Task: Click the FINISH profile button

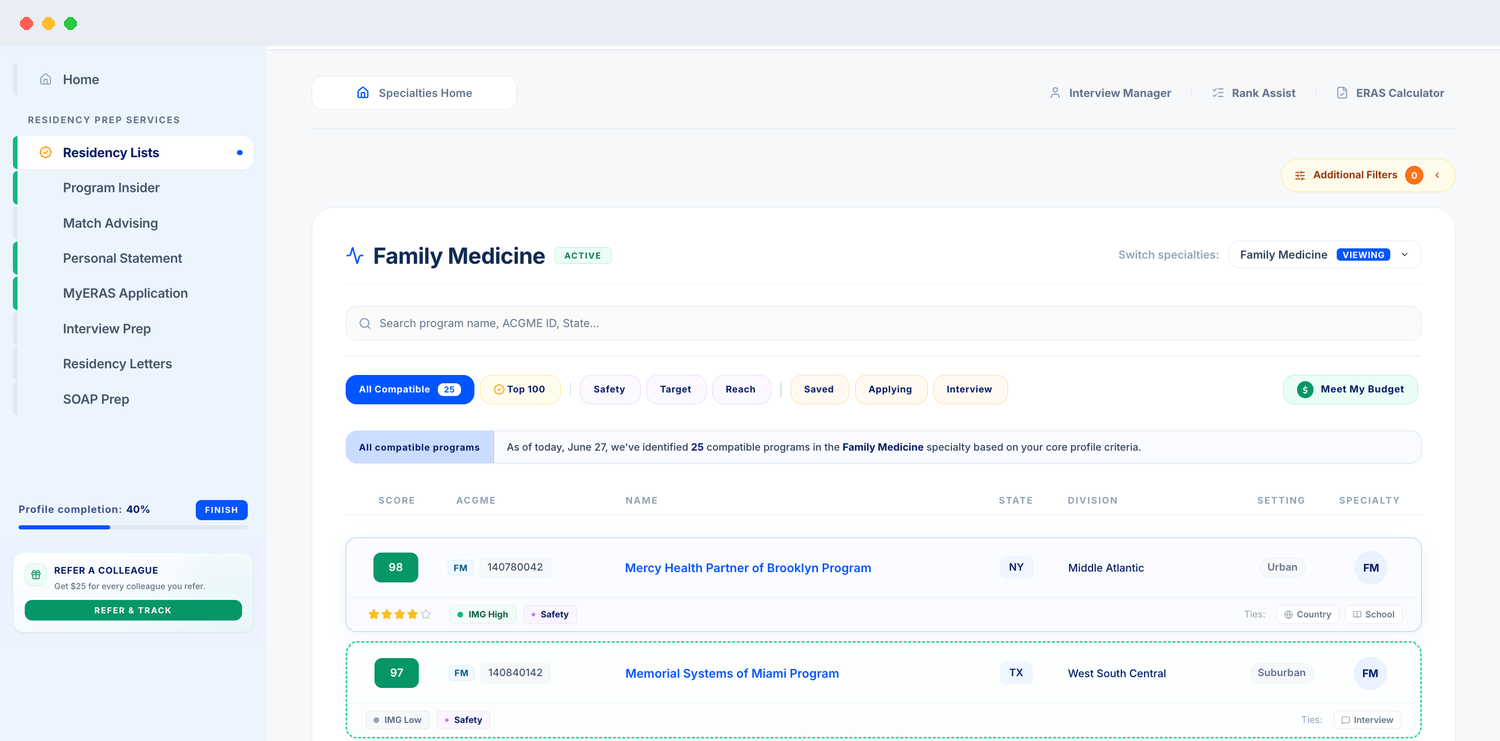Action: pos(221,510)
